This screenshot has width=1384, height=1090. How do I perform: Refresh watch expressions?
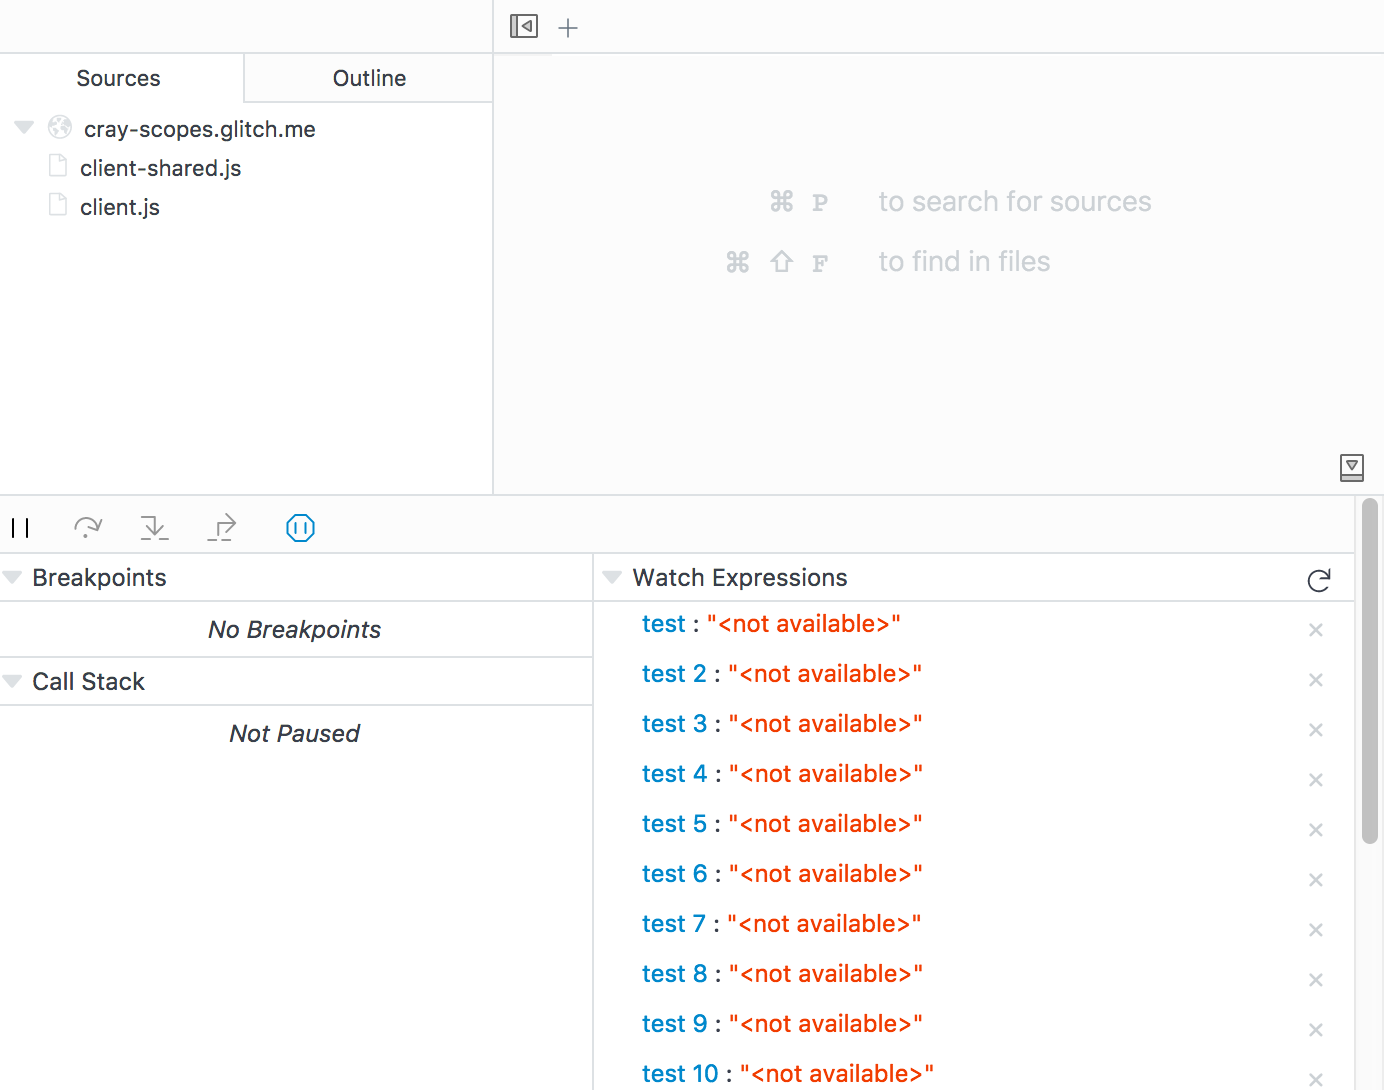1319,580
